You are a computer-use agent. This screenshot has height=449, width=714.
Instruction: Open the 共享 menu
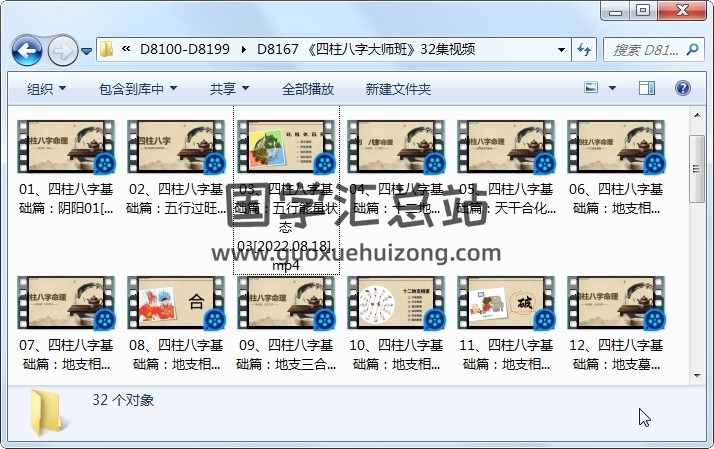[230, 89]
